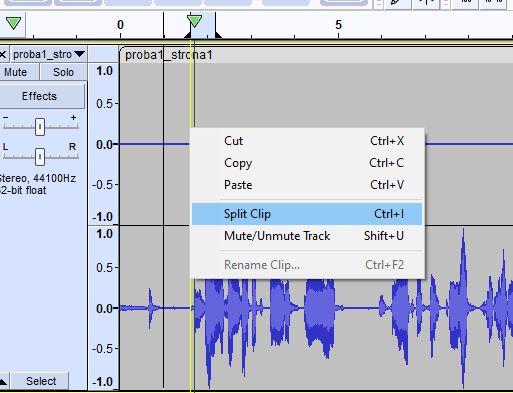This screenshot has height=393, width=513.
Task: Choose Mute/Unmute Track menu entry
Action: coord(307,236)
